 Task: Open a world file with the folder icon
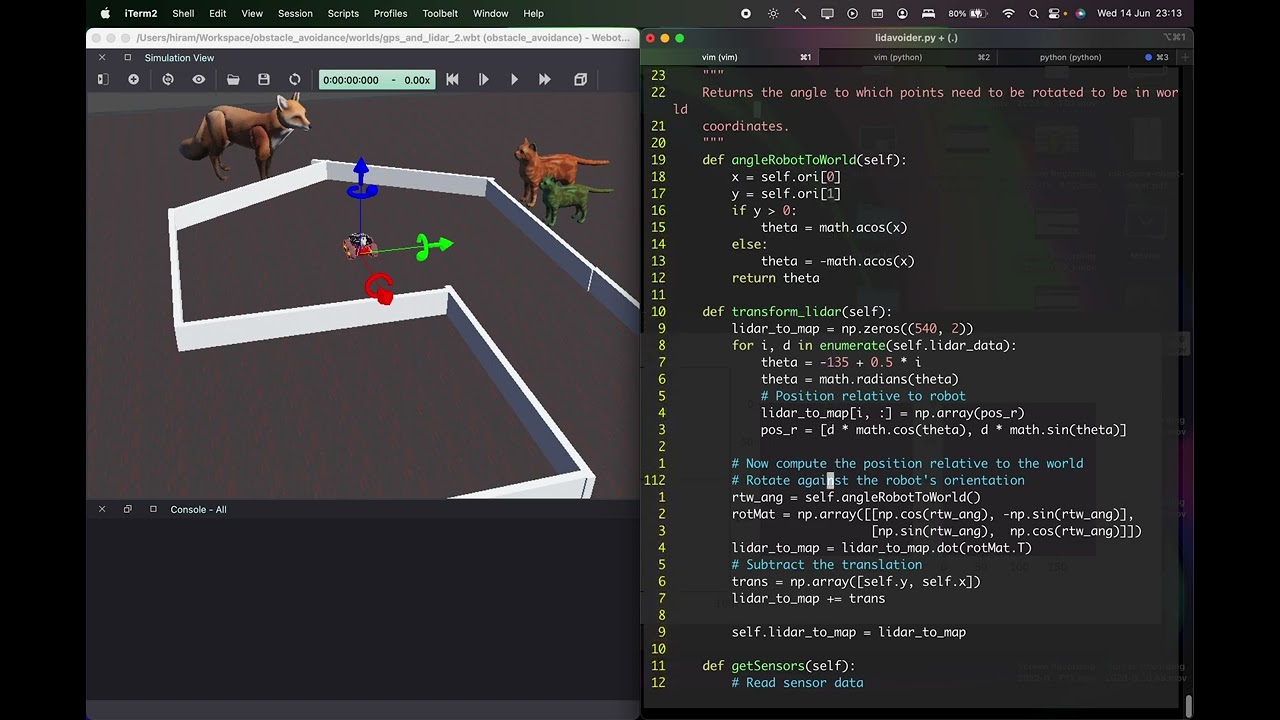[233, 79]
